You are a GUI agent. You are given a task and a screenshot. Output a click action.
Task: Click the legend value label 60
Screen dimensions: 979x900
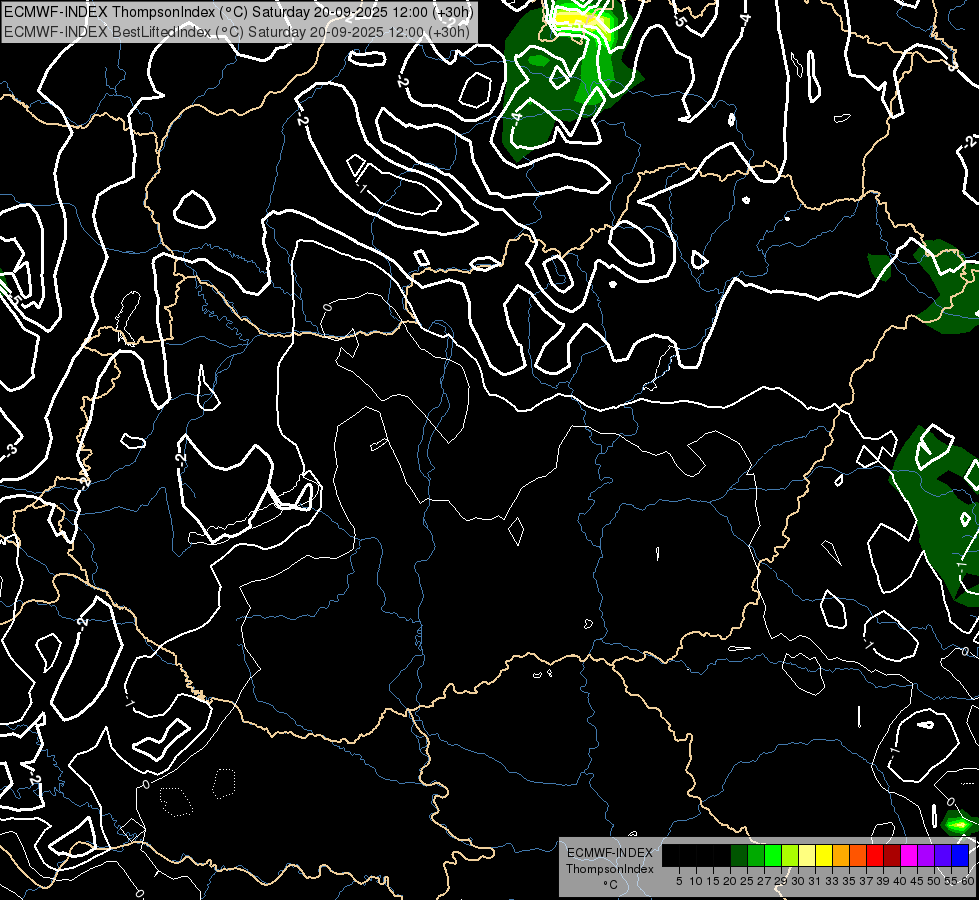(x=967, y=881)
